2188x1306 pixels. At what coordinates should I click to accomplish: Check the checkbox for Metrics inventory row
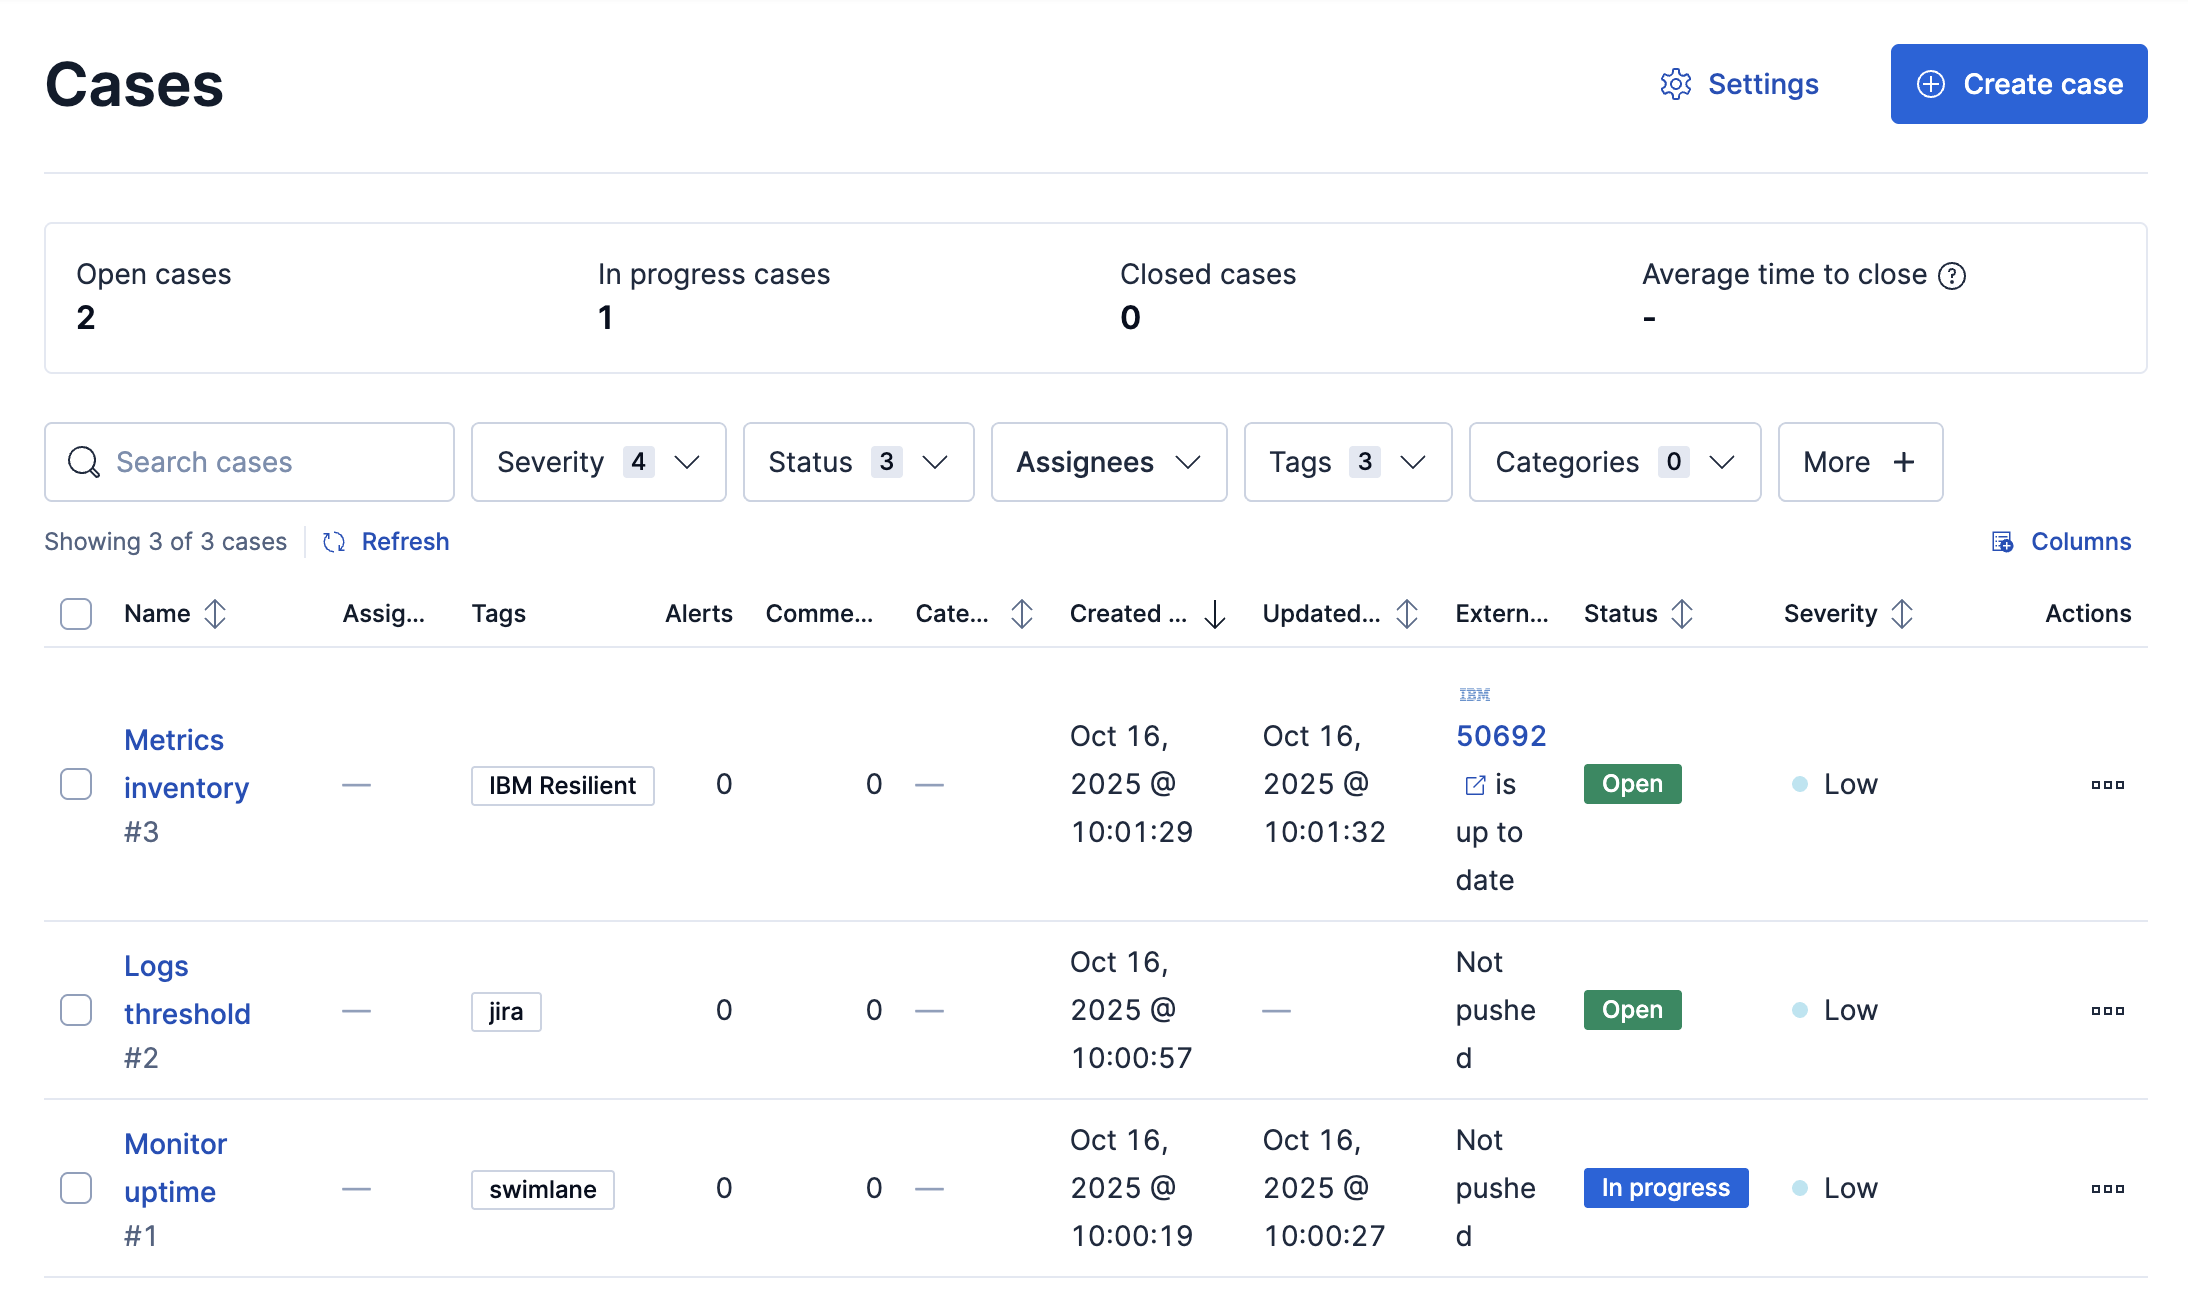[75, 785]
